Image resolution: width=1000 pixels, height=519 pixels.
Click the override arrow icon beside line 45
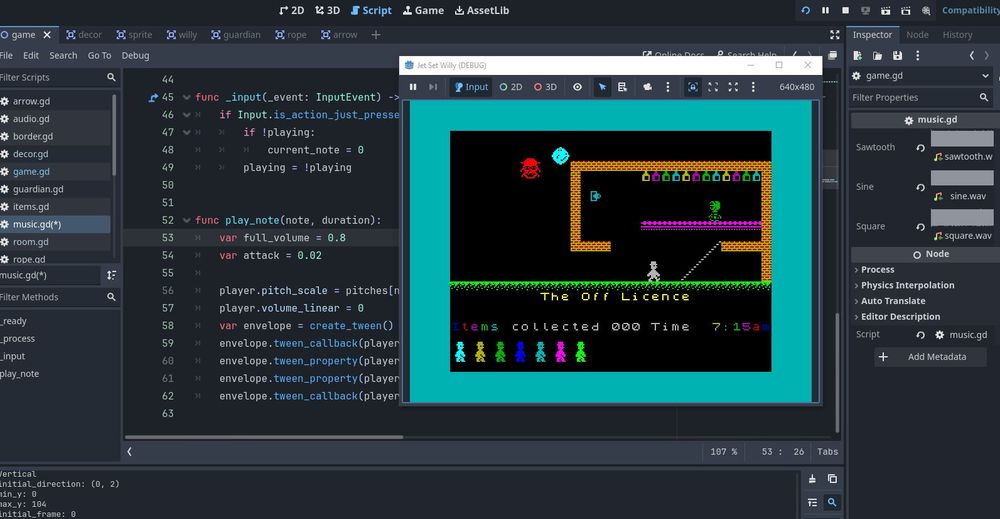tap(153, 97)
